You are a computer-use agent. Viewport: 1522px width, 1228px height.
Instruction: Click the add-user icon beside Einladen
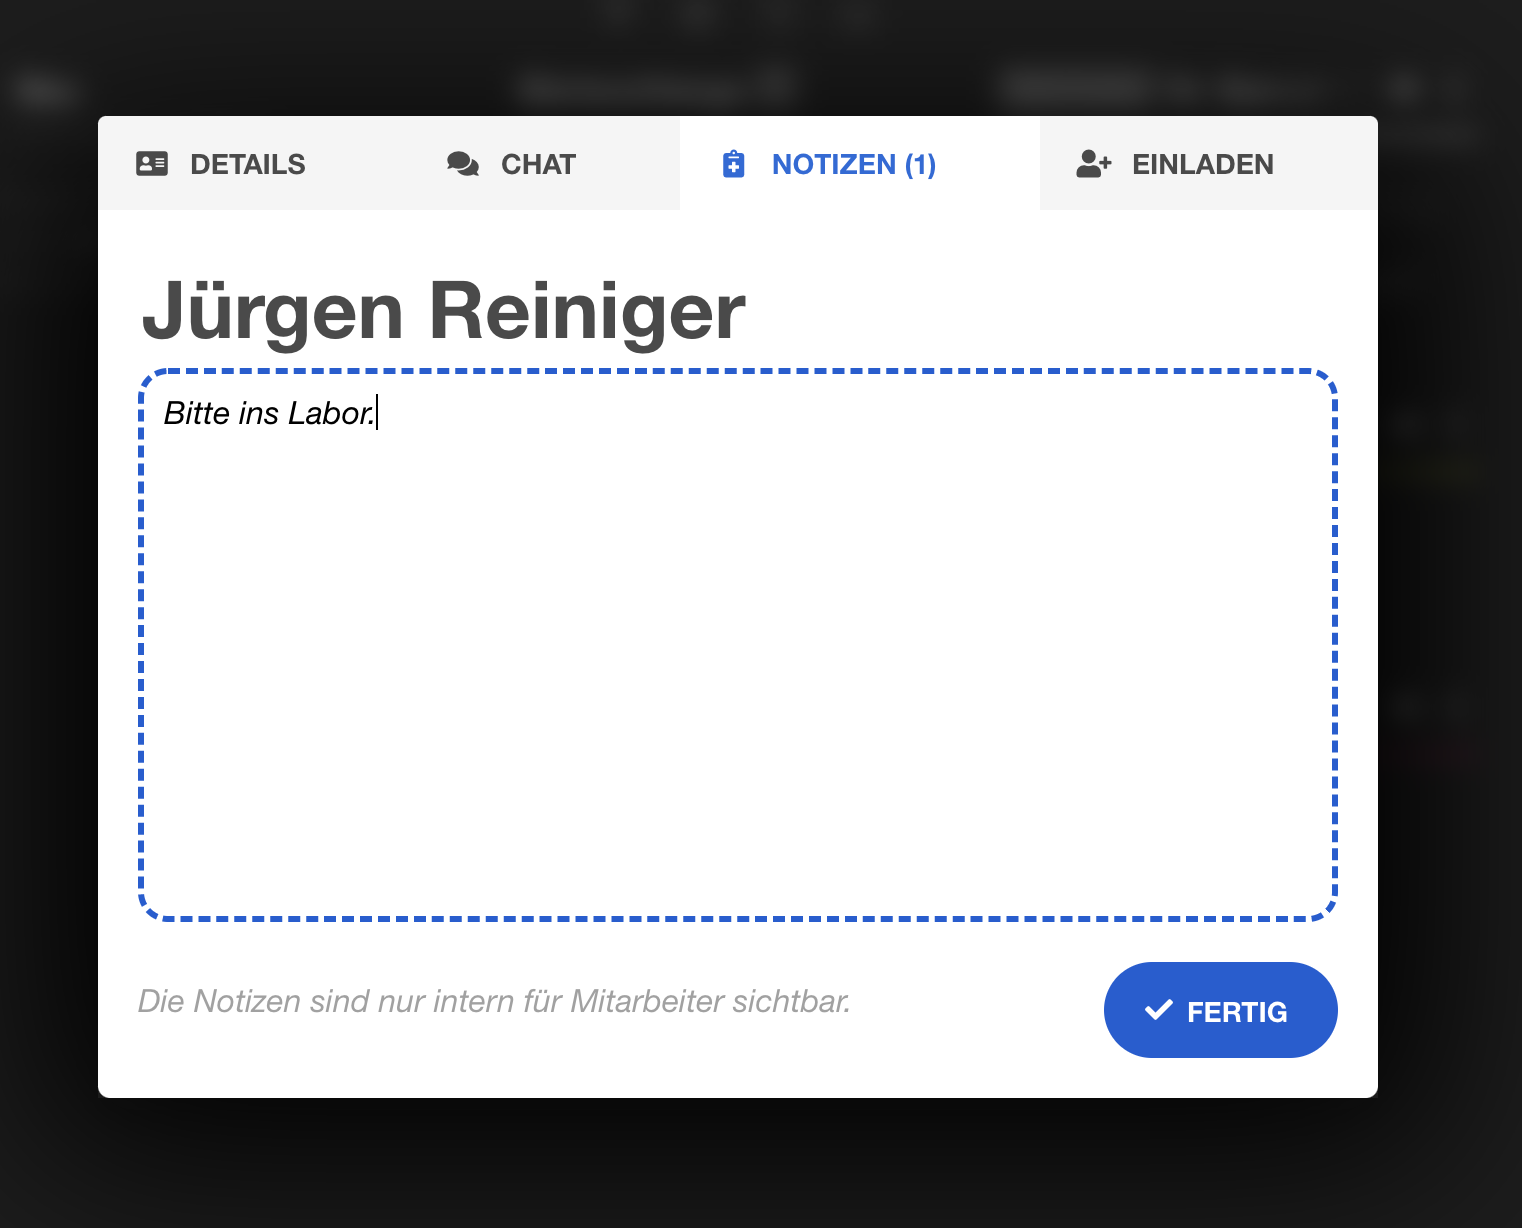tap(1093, 164)
